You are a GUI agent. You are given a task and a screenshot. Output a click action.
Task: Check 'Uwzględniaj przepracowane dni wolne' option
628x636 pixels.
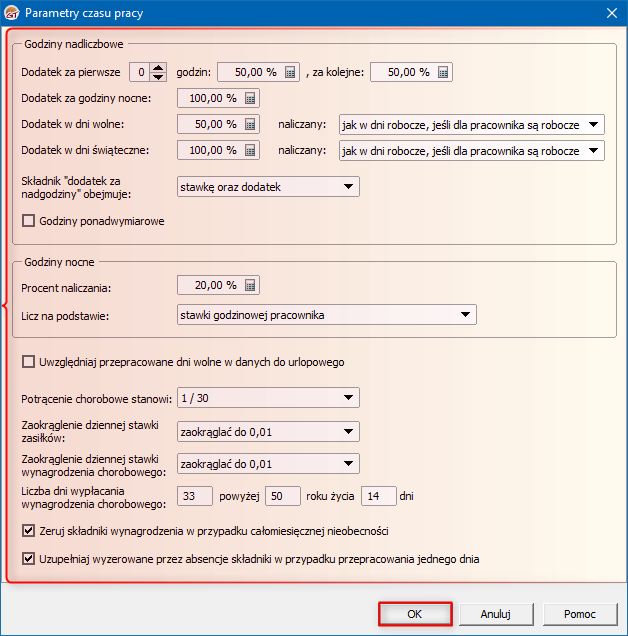click(28, 362)
